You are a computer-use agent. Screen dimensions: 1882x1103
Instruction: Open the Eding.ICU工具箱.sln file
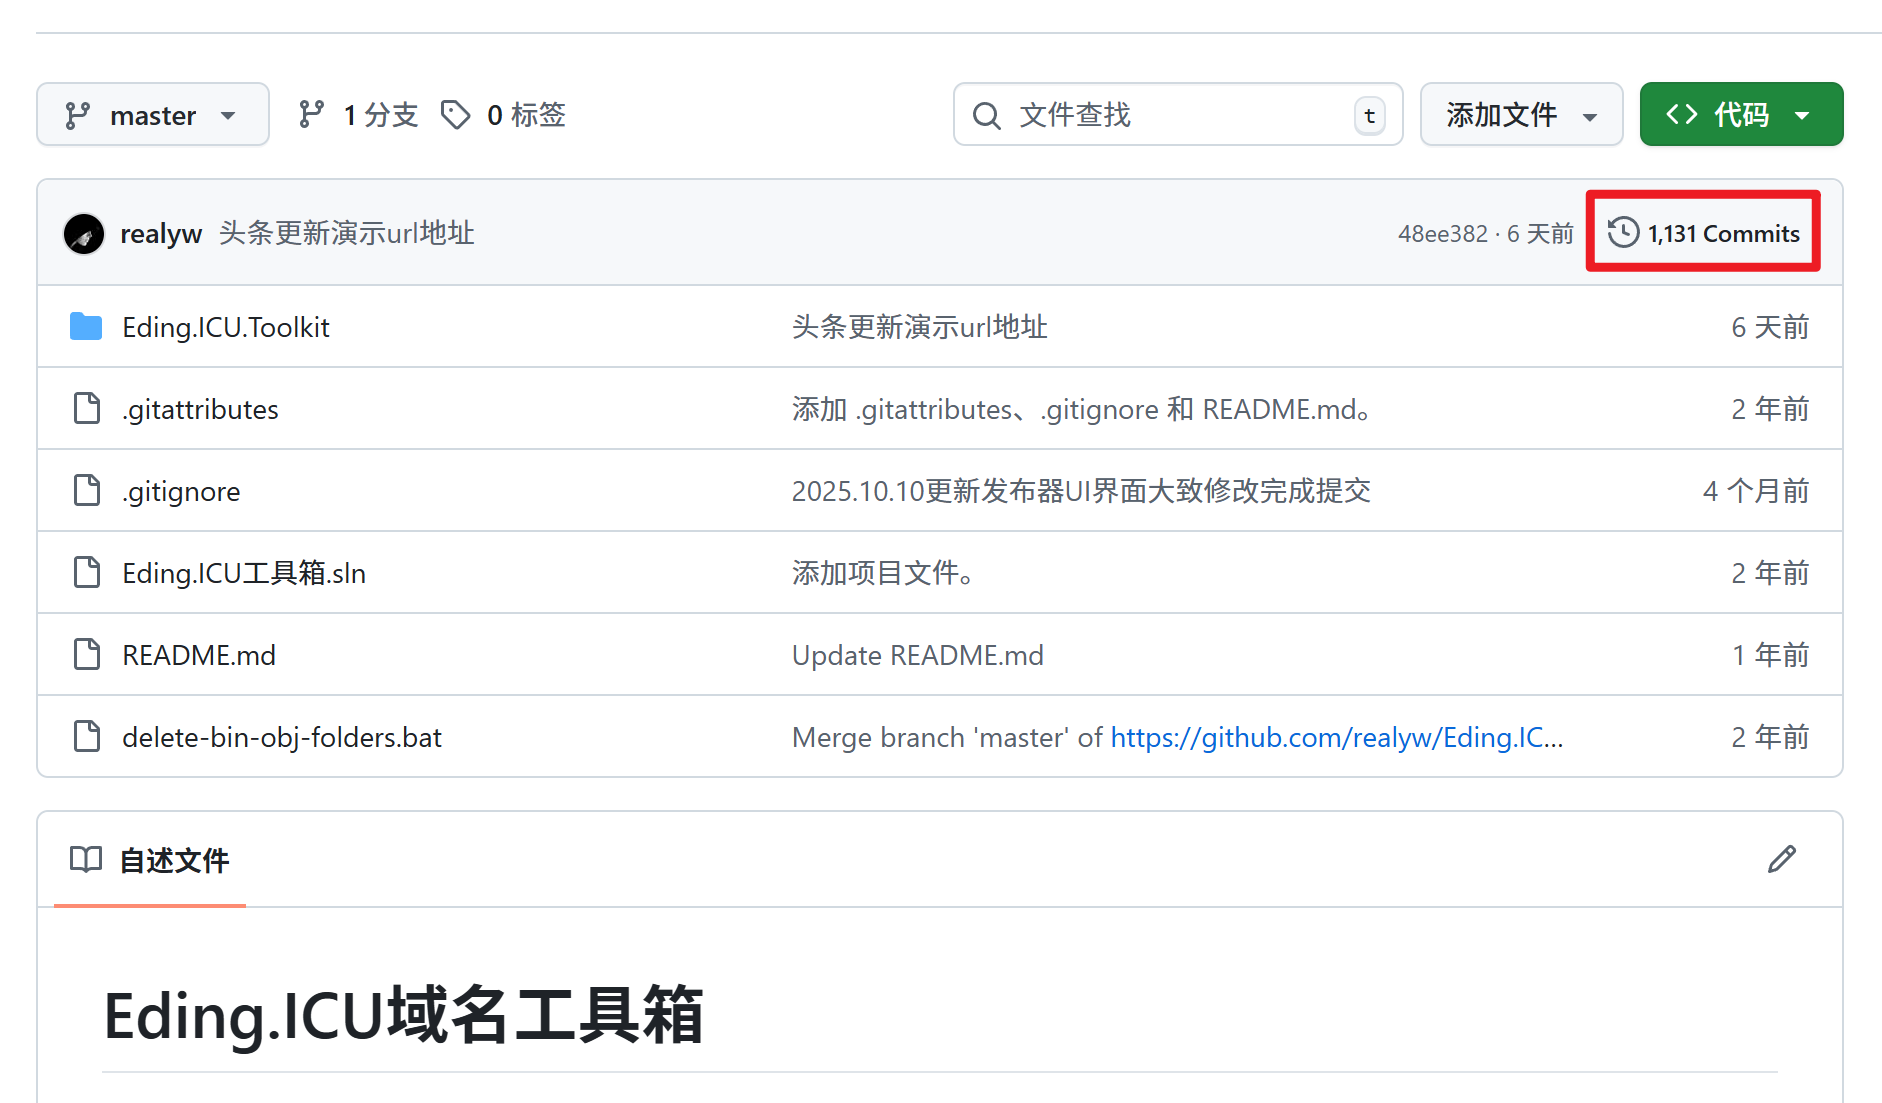pyautogui.click(x=244, y=574)
